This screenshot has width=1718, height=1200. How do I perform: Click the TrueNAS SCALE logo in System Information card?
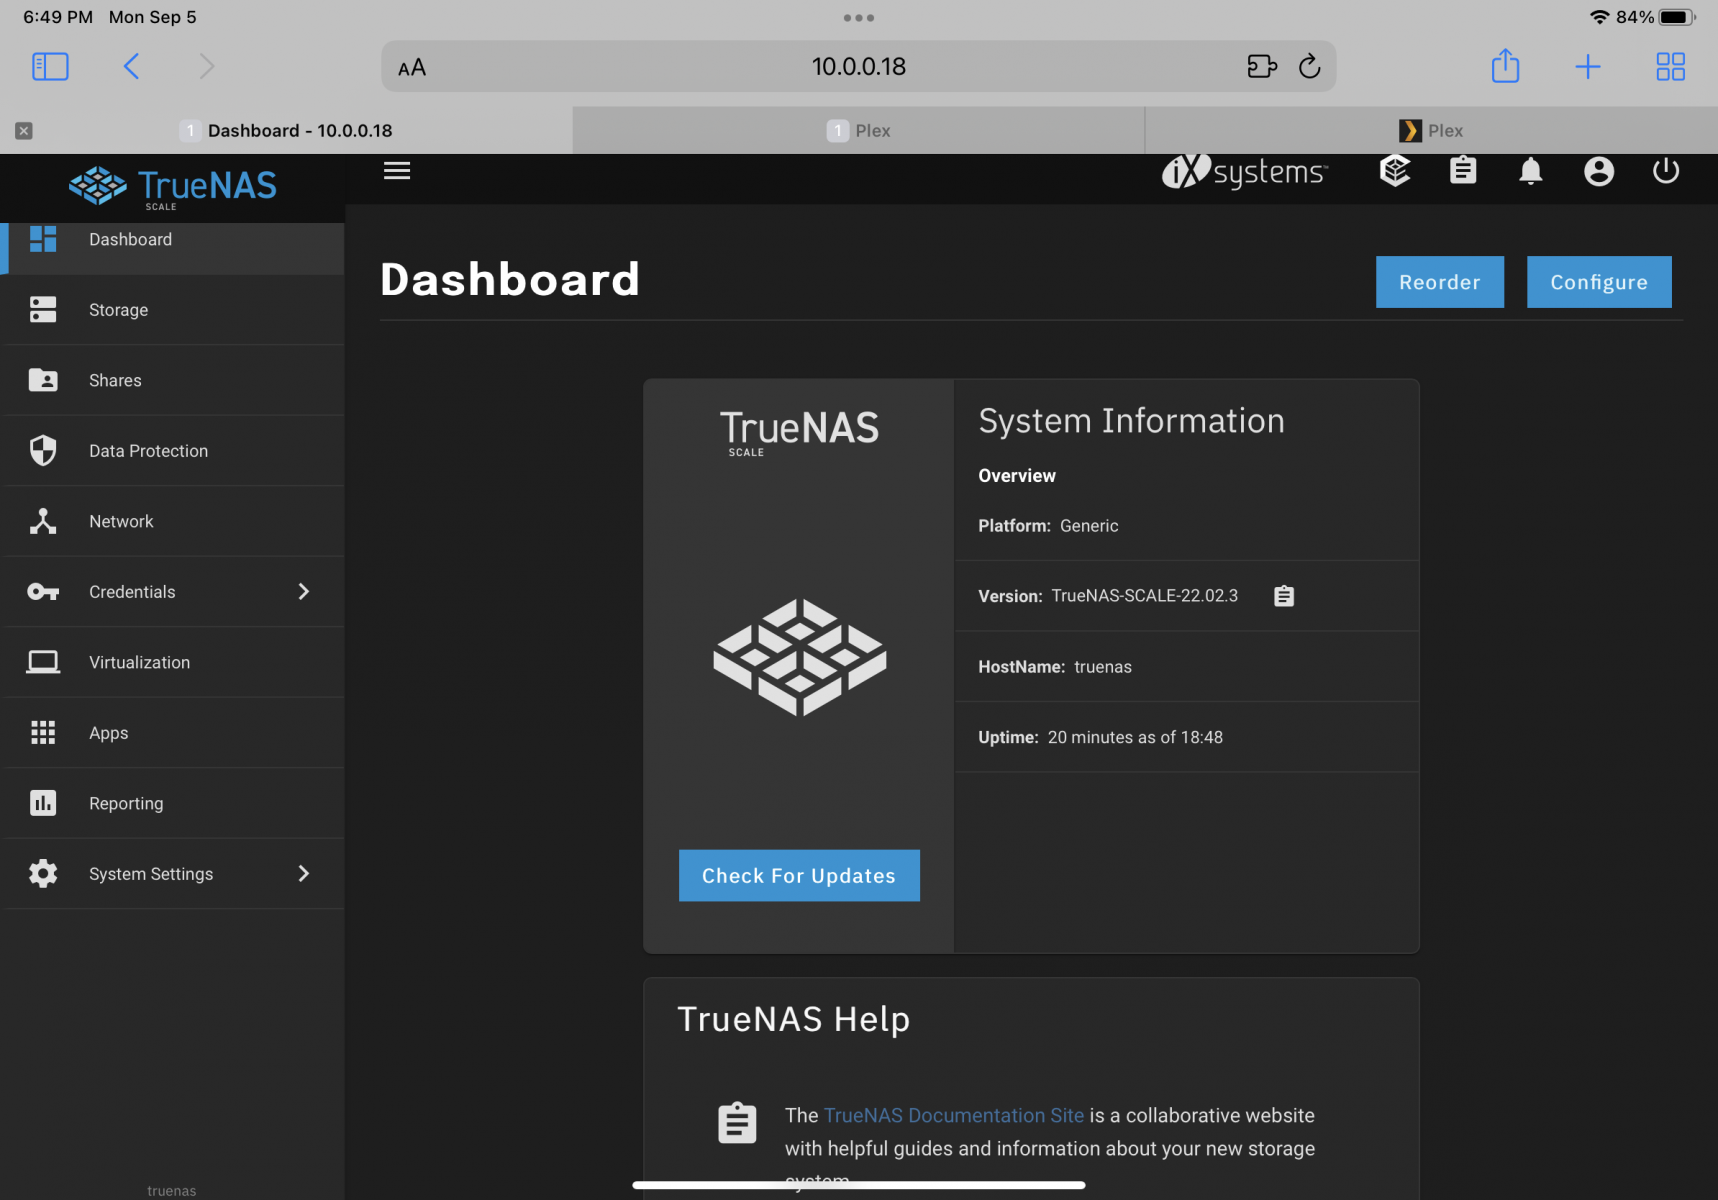point(799,433)
